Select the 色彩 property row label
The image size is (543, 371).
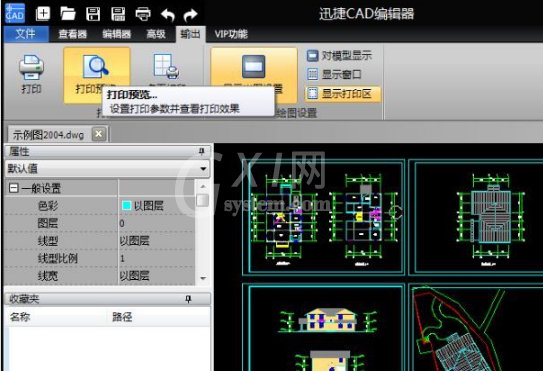click(48, 206)
